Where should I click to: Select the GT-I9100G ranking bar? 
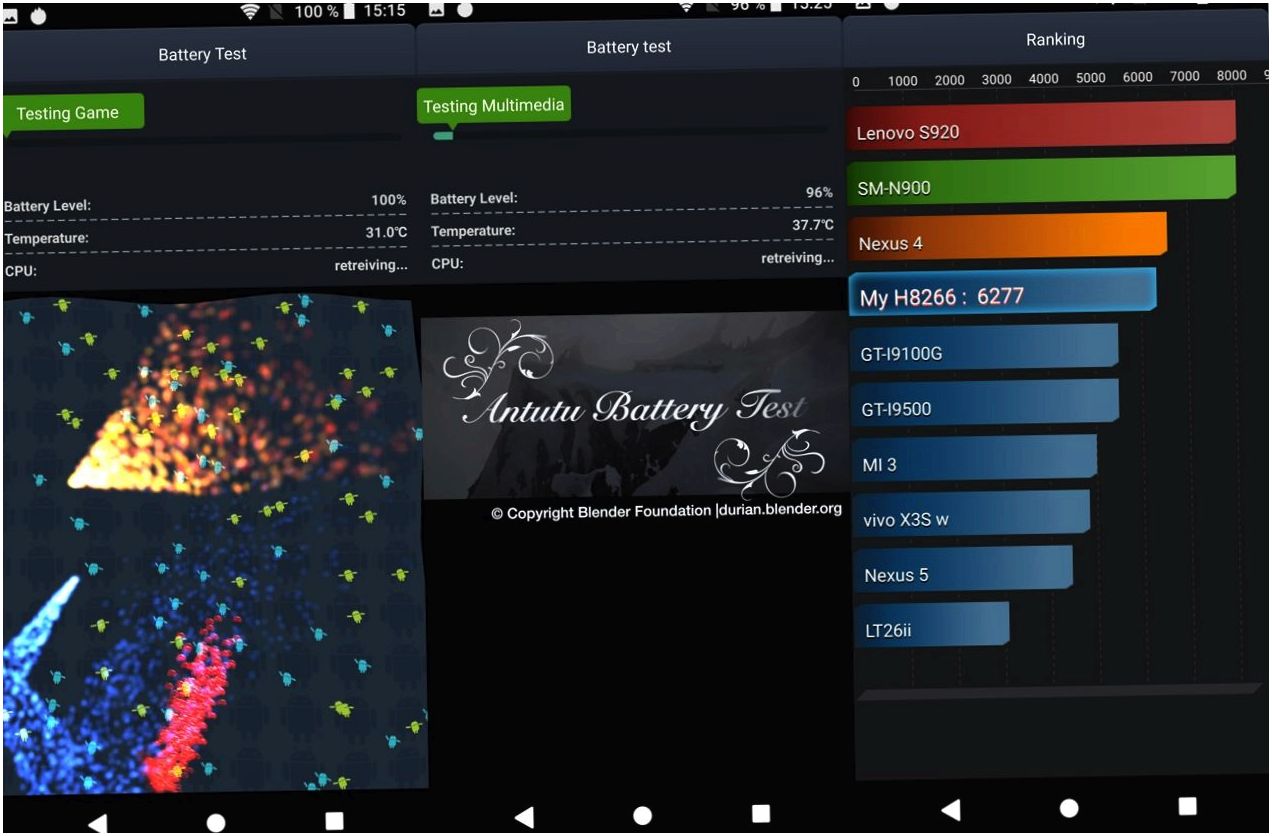click(x=983, y=348)
